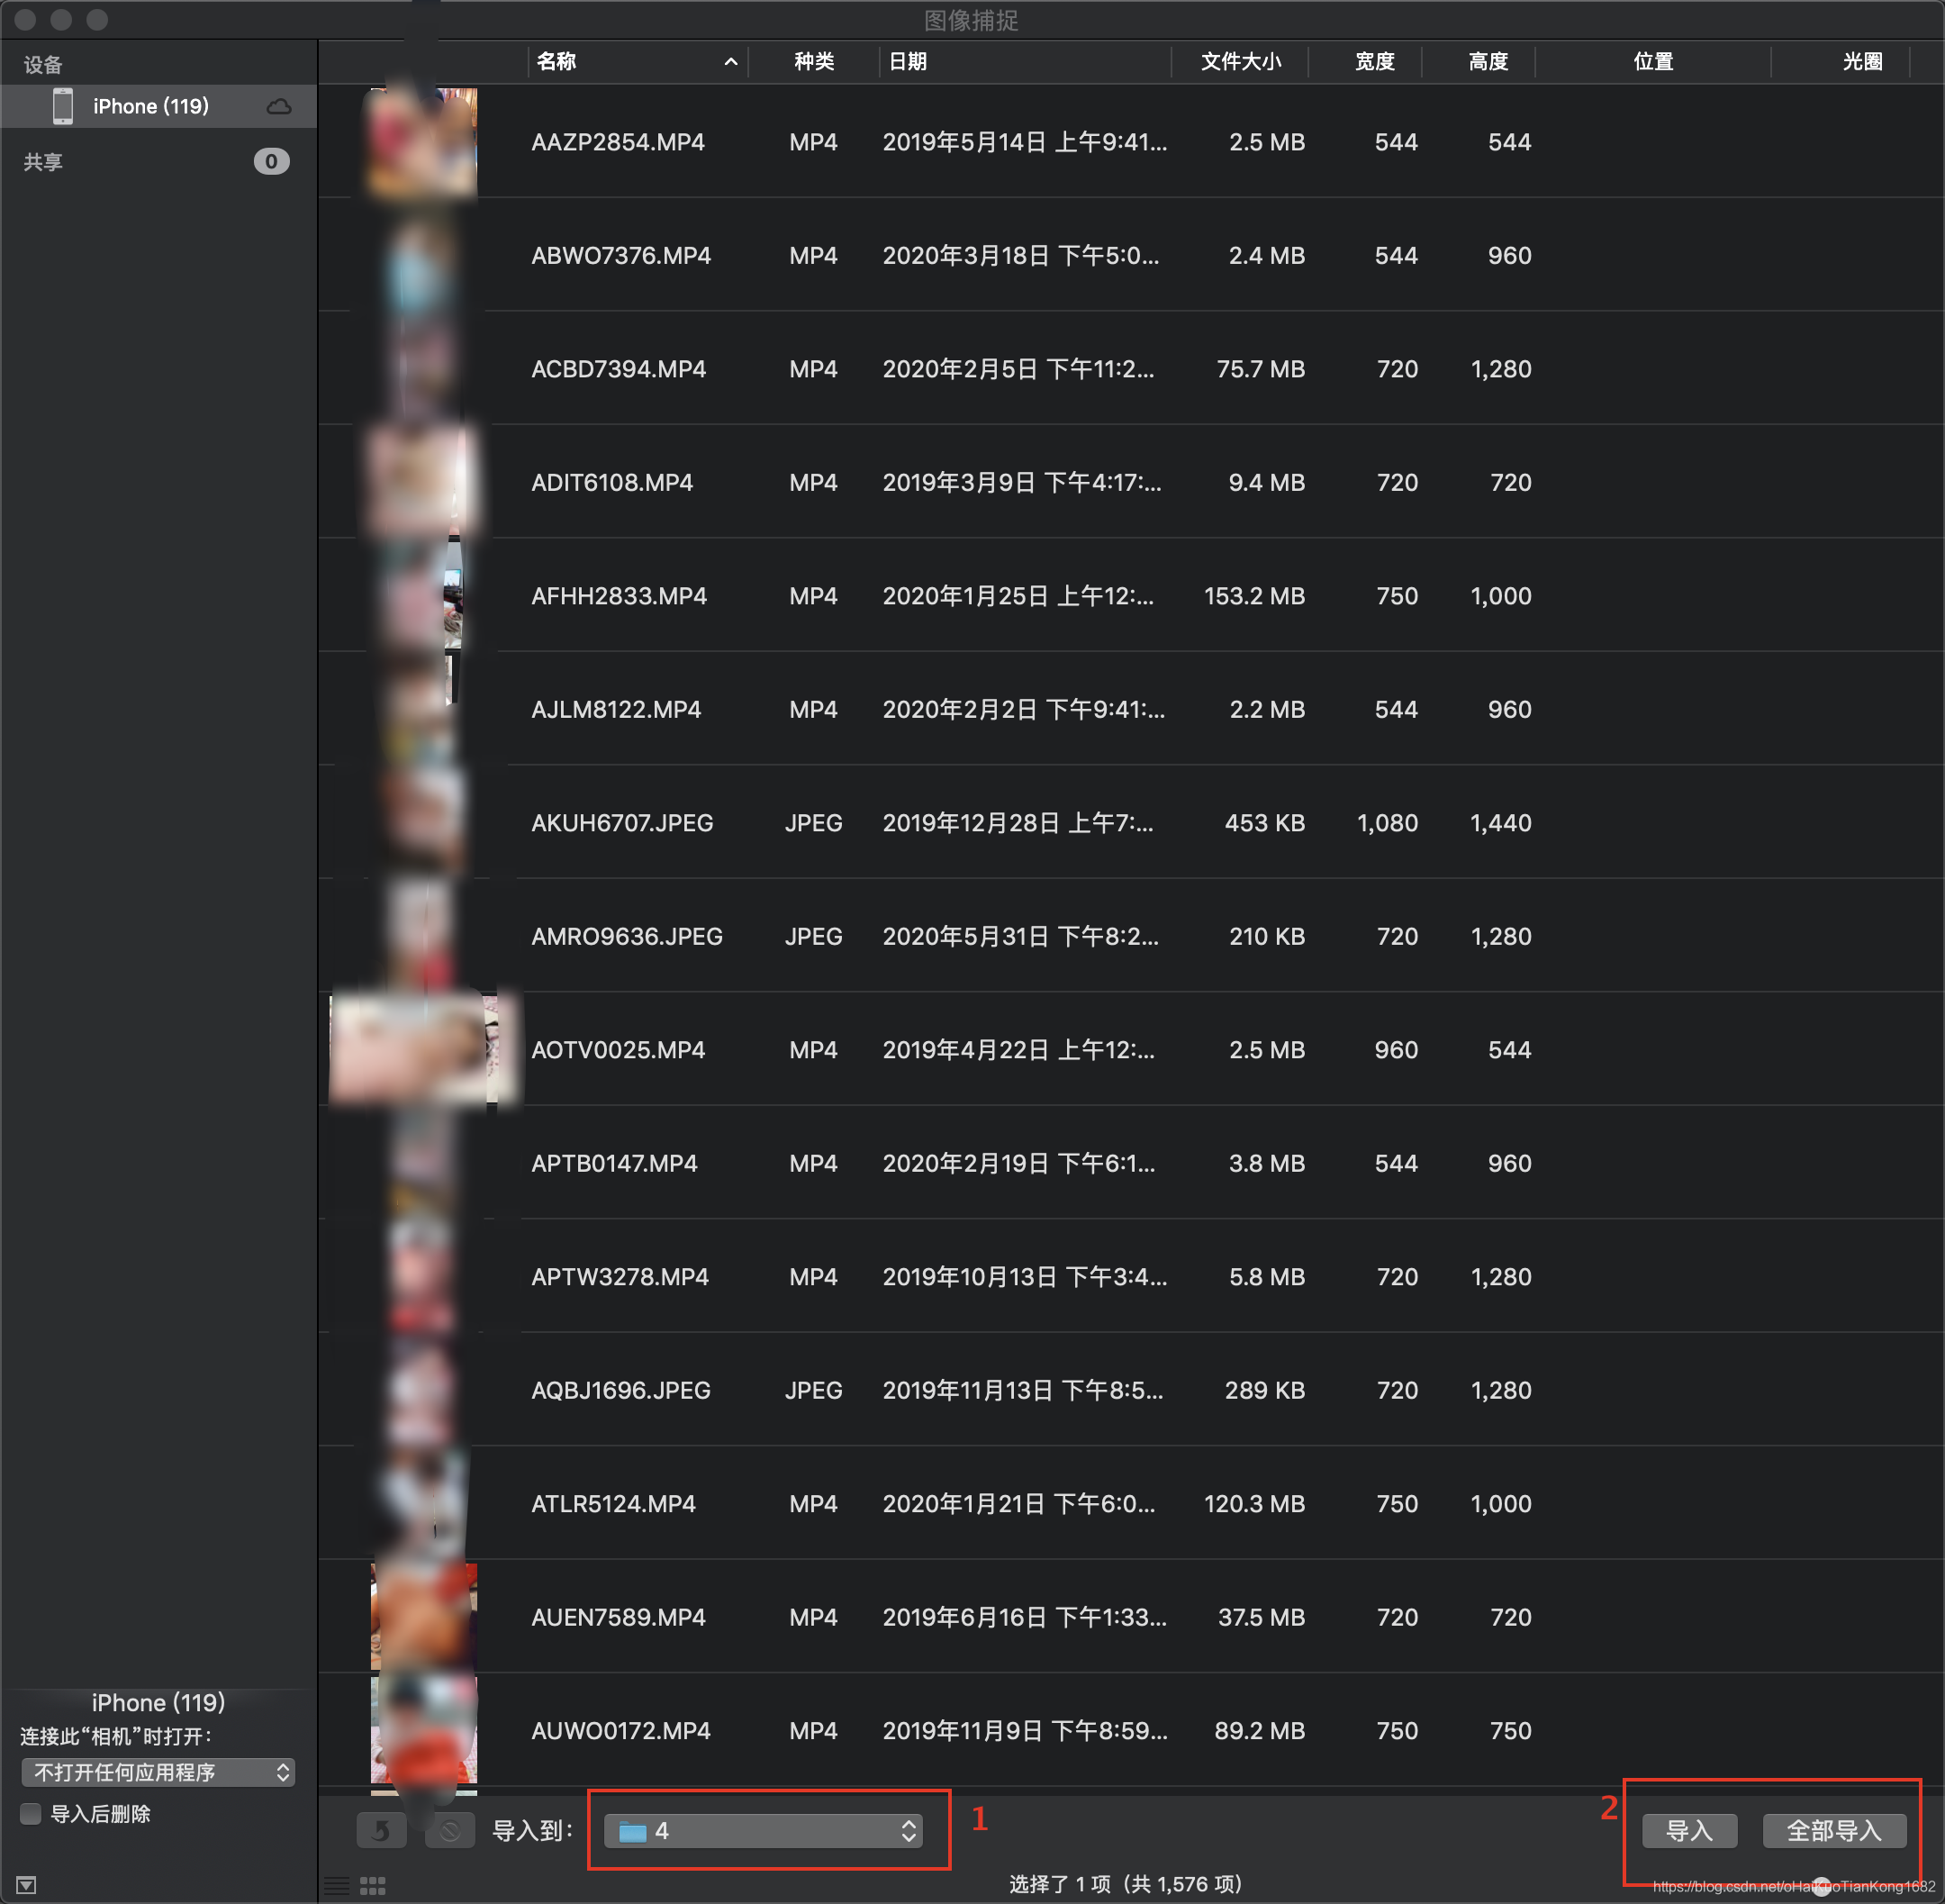Toggle sort order arrow on 名称 column
This screenshot has height=1904, width=1945.
pyautogui.click(x=731, y=62)
